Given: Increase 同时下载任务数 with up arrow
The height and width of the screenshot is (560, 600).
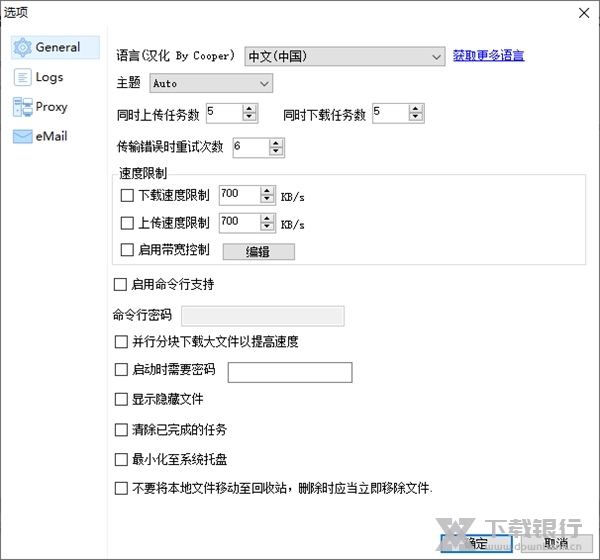Looking at the screenshot, I should click(x=416, y=109).
